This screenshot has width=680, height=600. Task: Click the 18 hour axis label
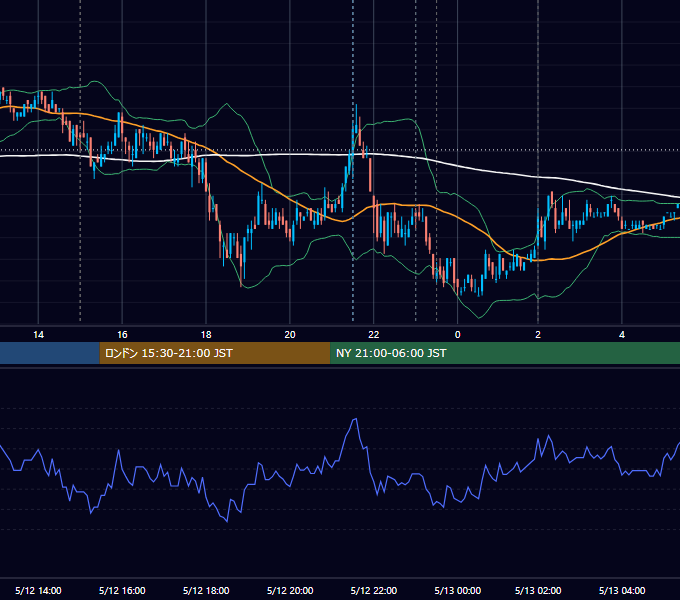[x=206, y=335]
